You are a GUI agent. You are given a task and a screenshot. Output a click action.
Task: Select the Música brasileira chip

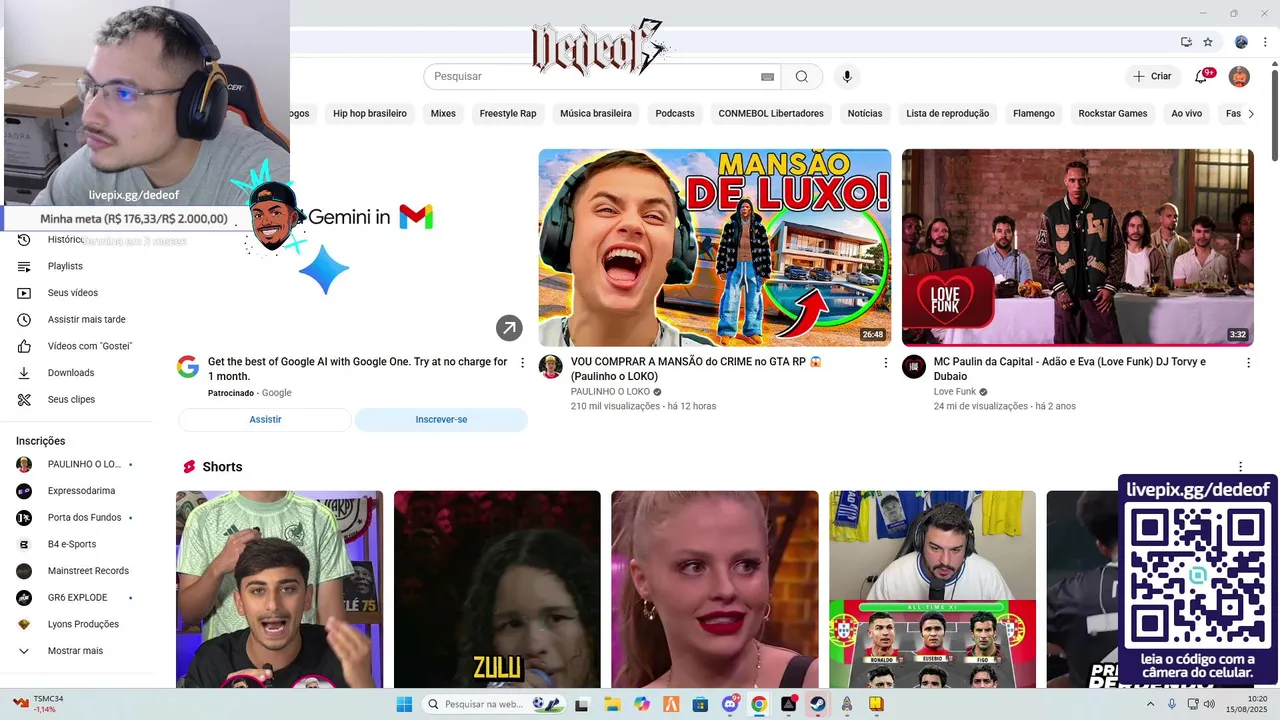tap(596, 114)
